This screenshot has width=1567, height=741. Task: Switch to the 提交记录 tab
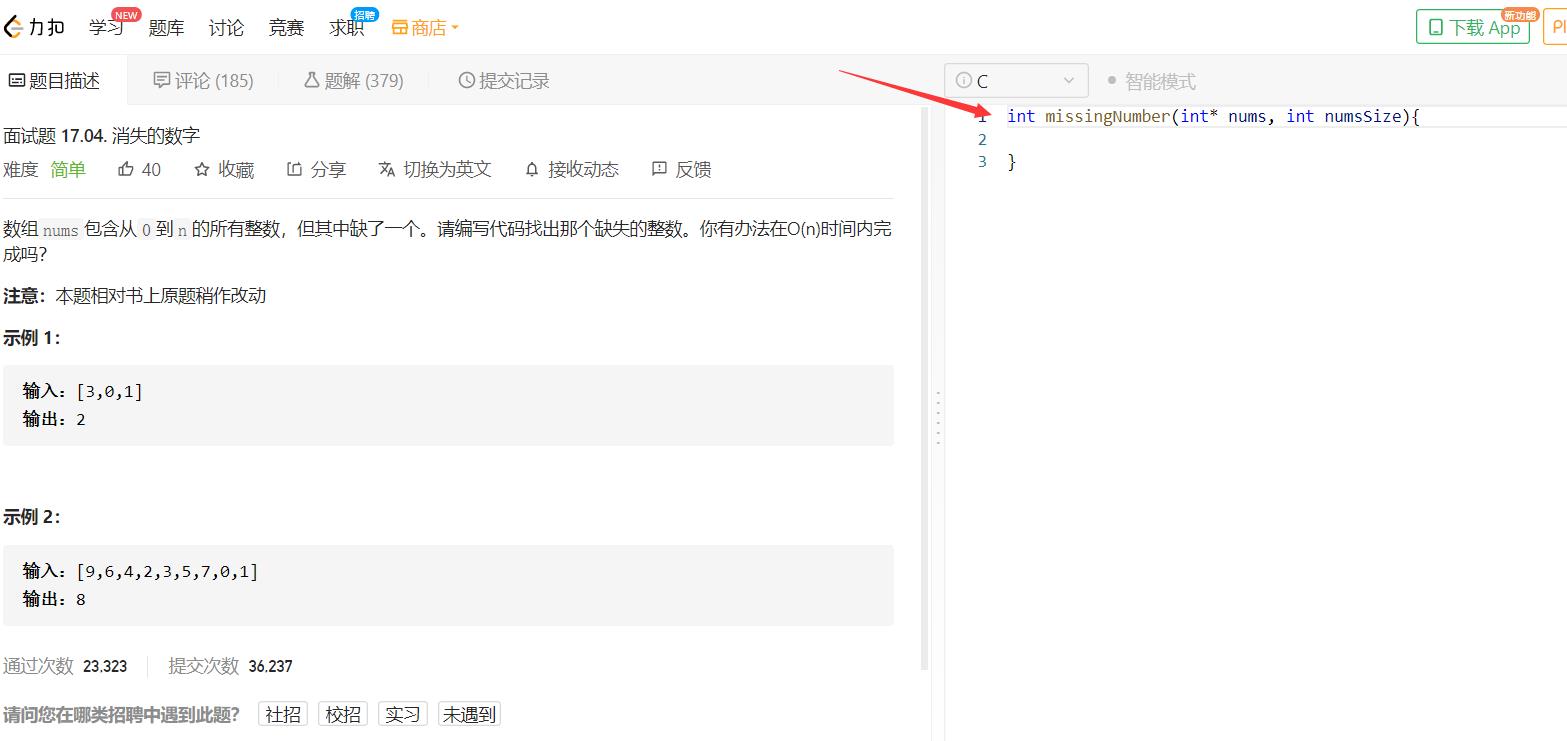tap(504, 81)
